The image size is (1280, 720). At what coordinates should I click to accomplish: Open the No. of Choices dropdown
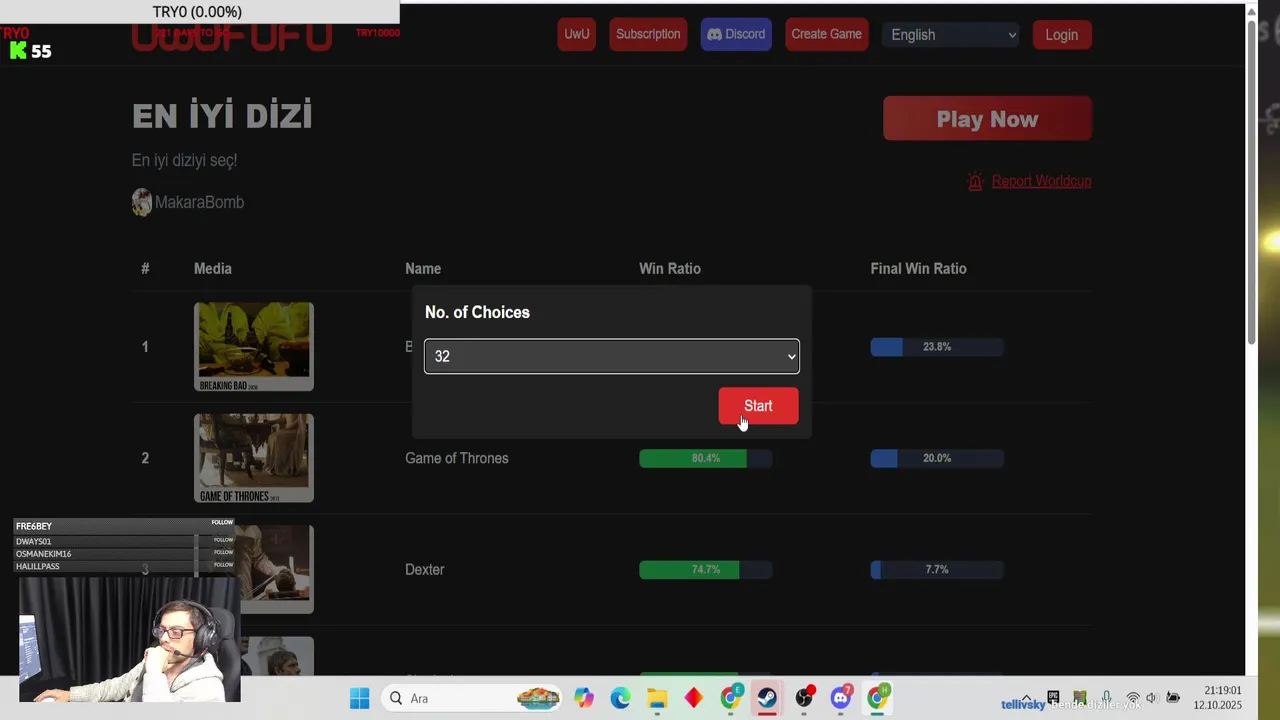612,356
